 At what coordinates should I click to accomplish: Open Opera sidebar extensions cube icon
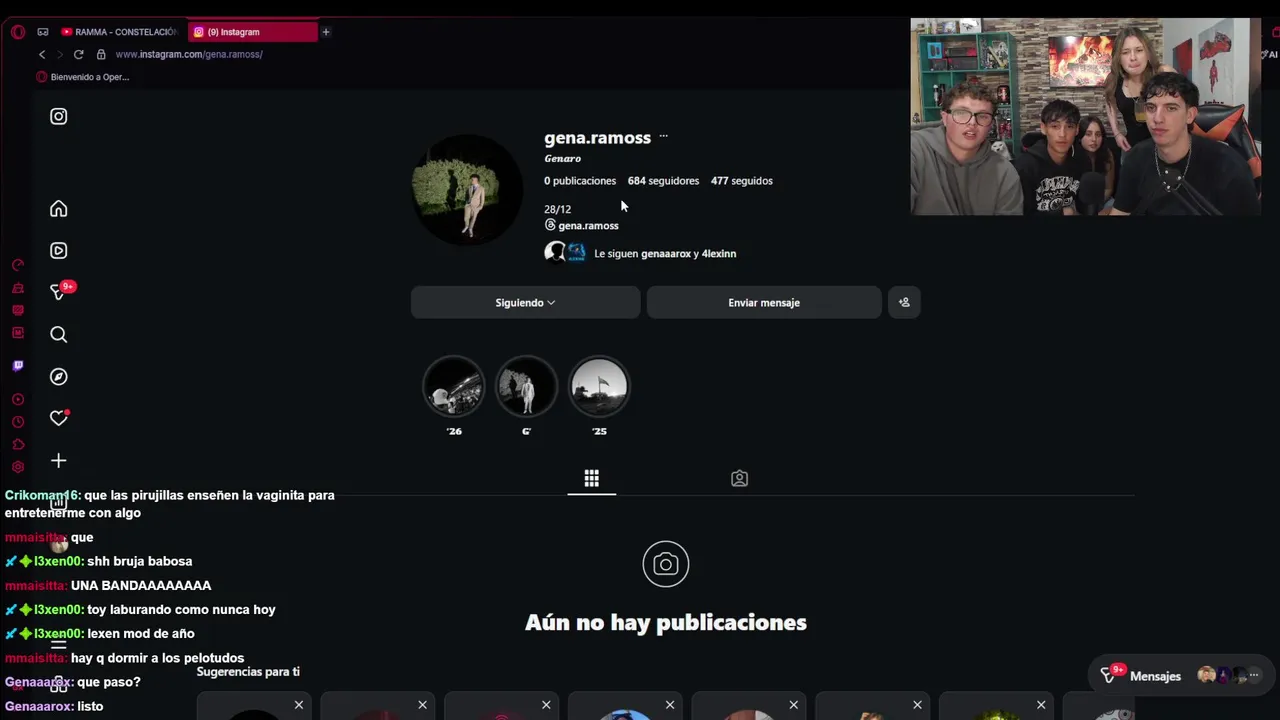(18, 444)
